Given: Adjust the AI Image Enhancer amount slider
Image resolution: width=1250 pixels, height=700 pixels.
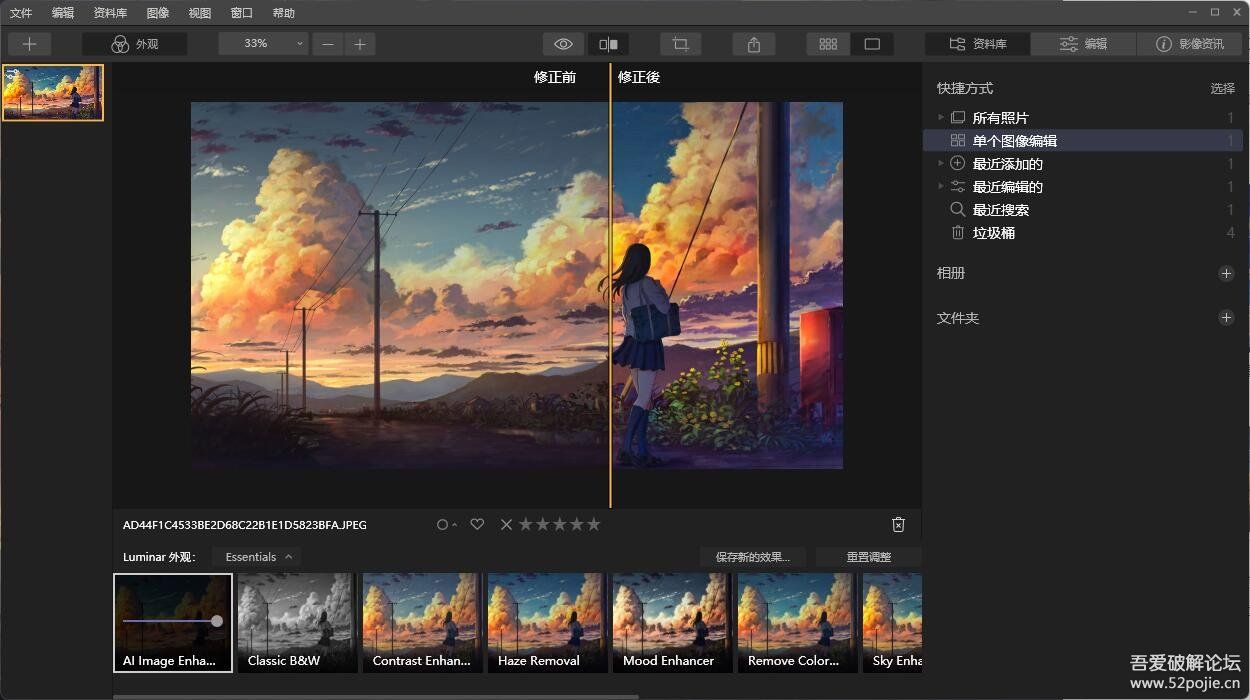Looking at the screenshot, I should pyautogui.click(x=217, y=621).
